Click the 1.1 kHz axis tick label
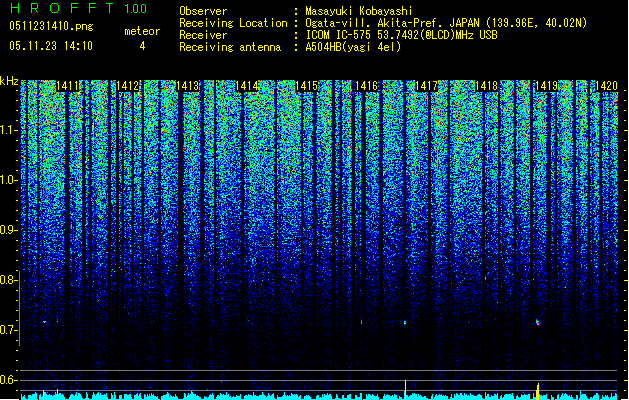The image size is (629, 400). (x=9, y=130)
